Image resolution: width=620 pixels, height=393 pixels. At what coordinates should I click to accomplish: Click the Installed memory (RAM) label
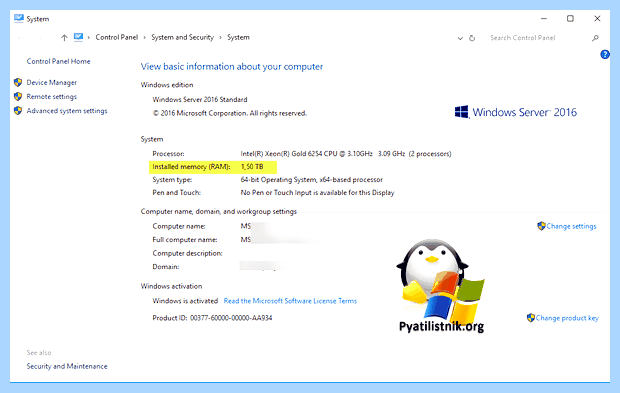(x=191, y=167)
